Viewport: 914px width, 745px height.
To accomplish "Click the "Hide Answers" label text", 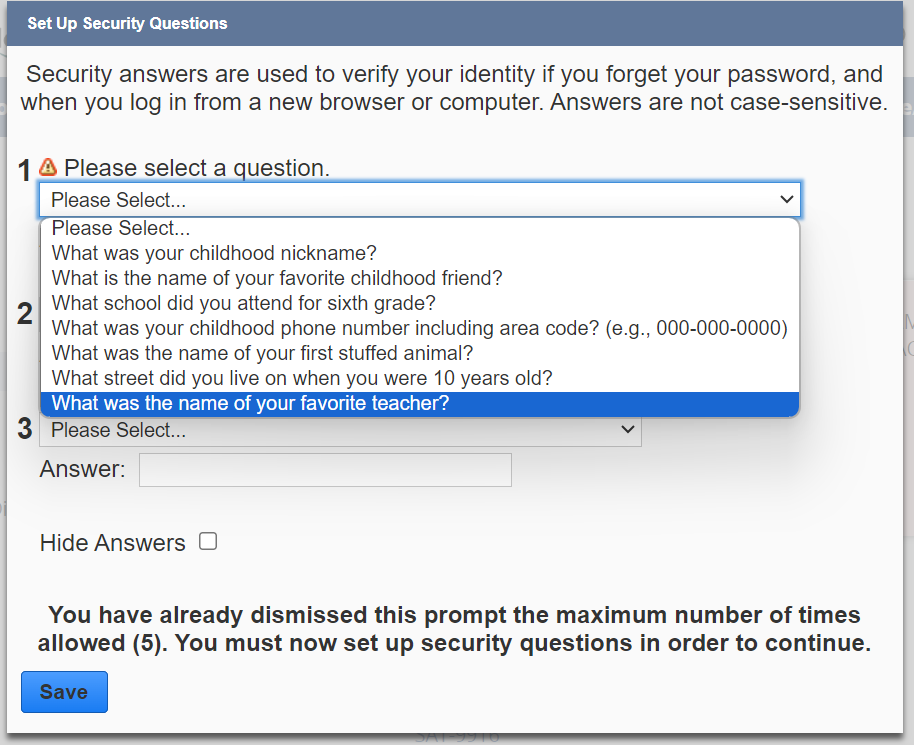I will [112, 543].
